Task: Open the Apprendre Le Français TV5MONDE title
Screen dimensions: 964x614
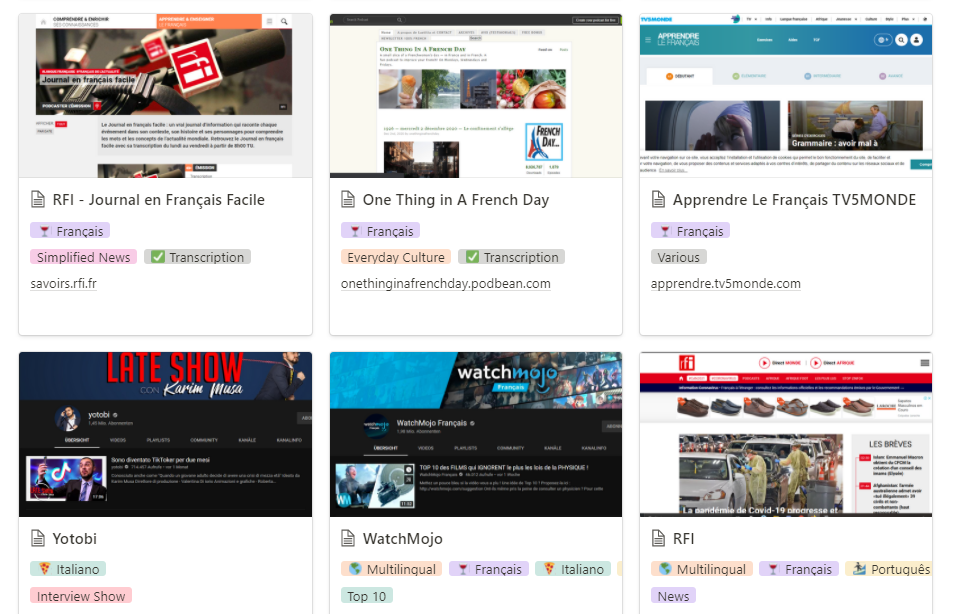Action: tap(794, 200)
